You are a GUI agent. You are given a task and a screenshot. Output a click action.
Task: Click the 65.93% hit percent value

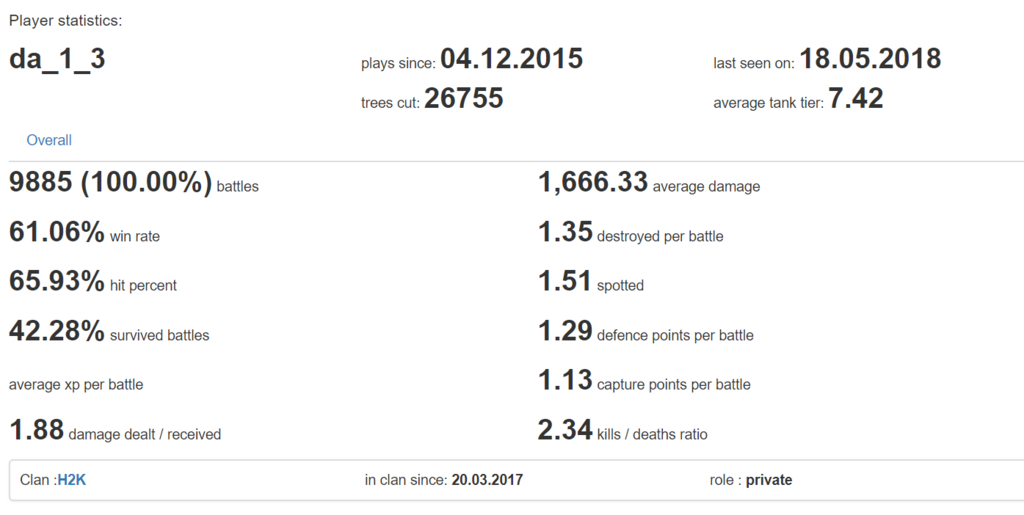tap(57, 283)
